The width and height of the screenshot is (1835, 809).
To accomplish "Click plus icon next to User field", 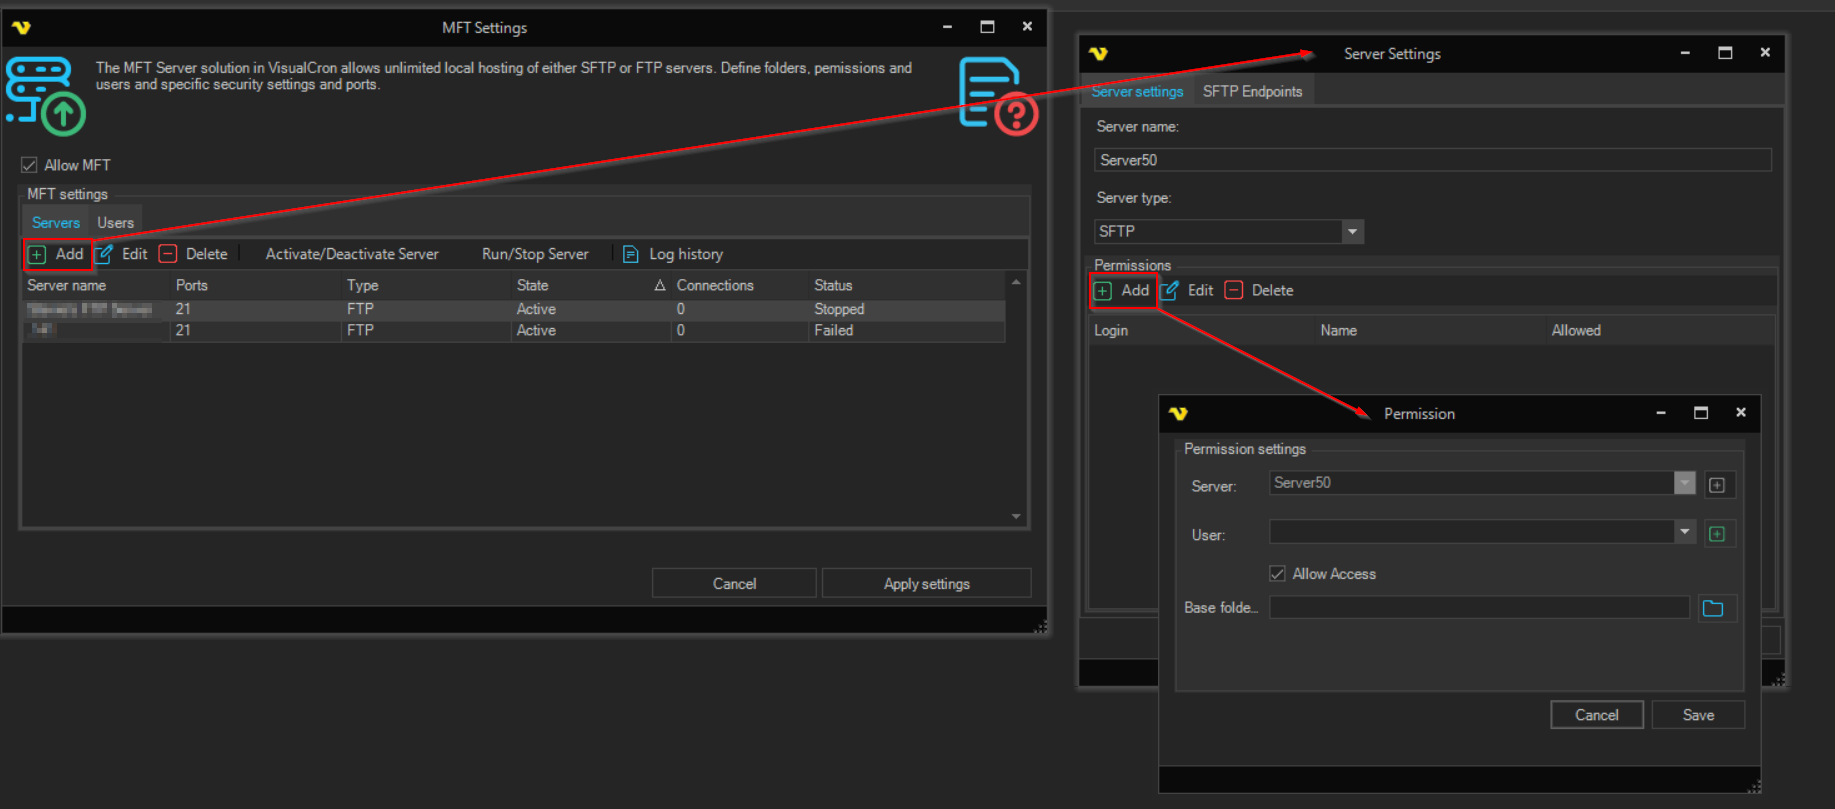I will 1717,534.
